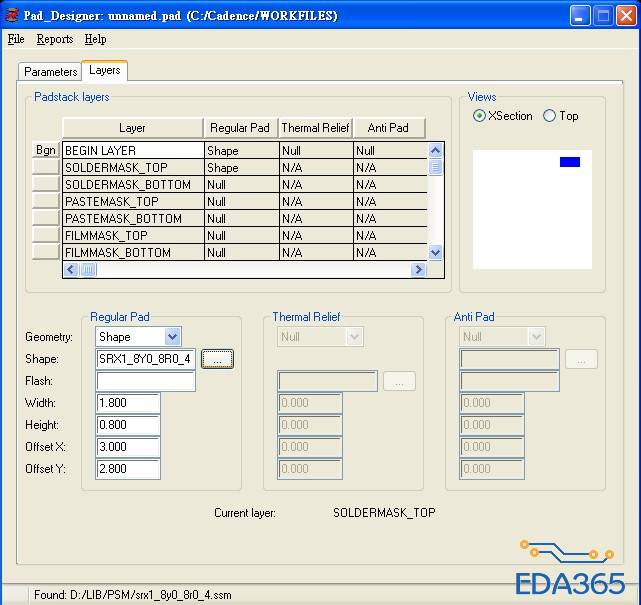Click the Regular Pad Height field

click(x=128, y=425)
